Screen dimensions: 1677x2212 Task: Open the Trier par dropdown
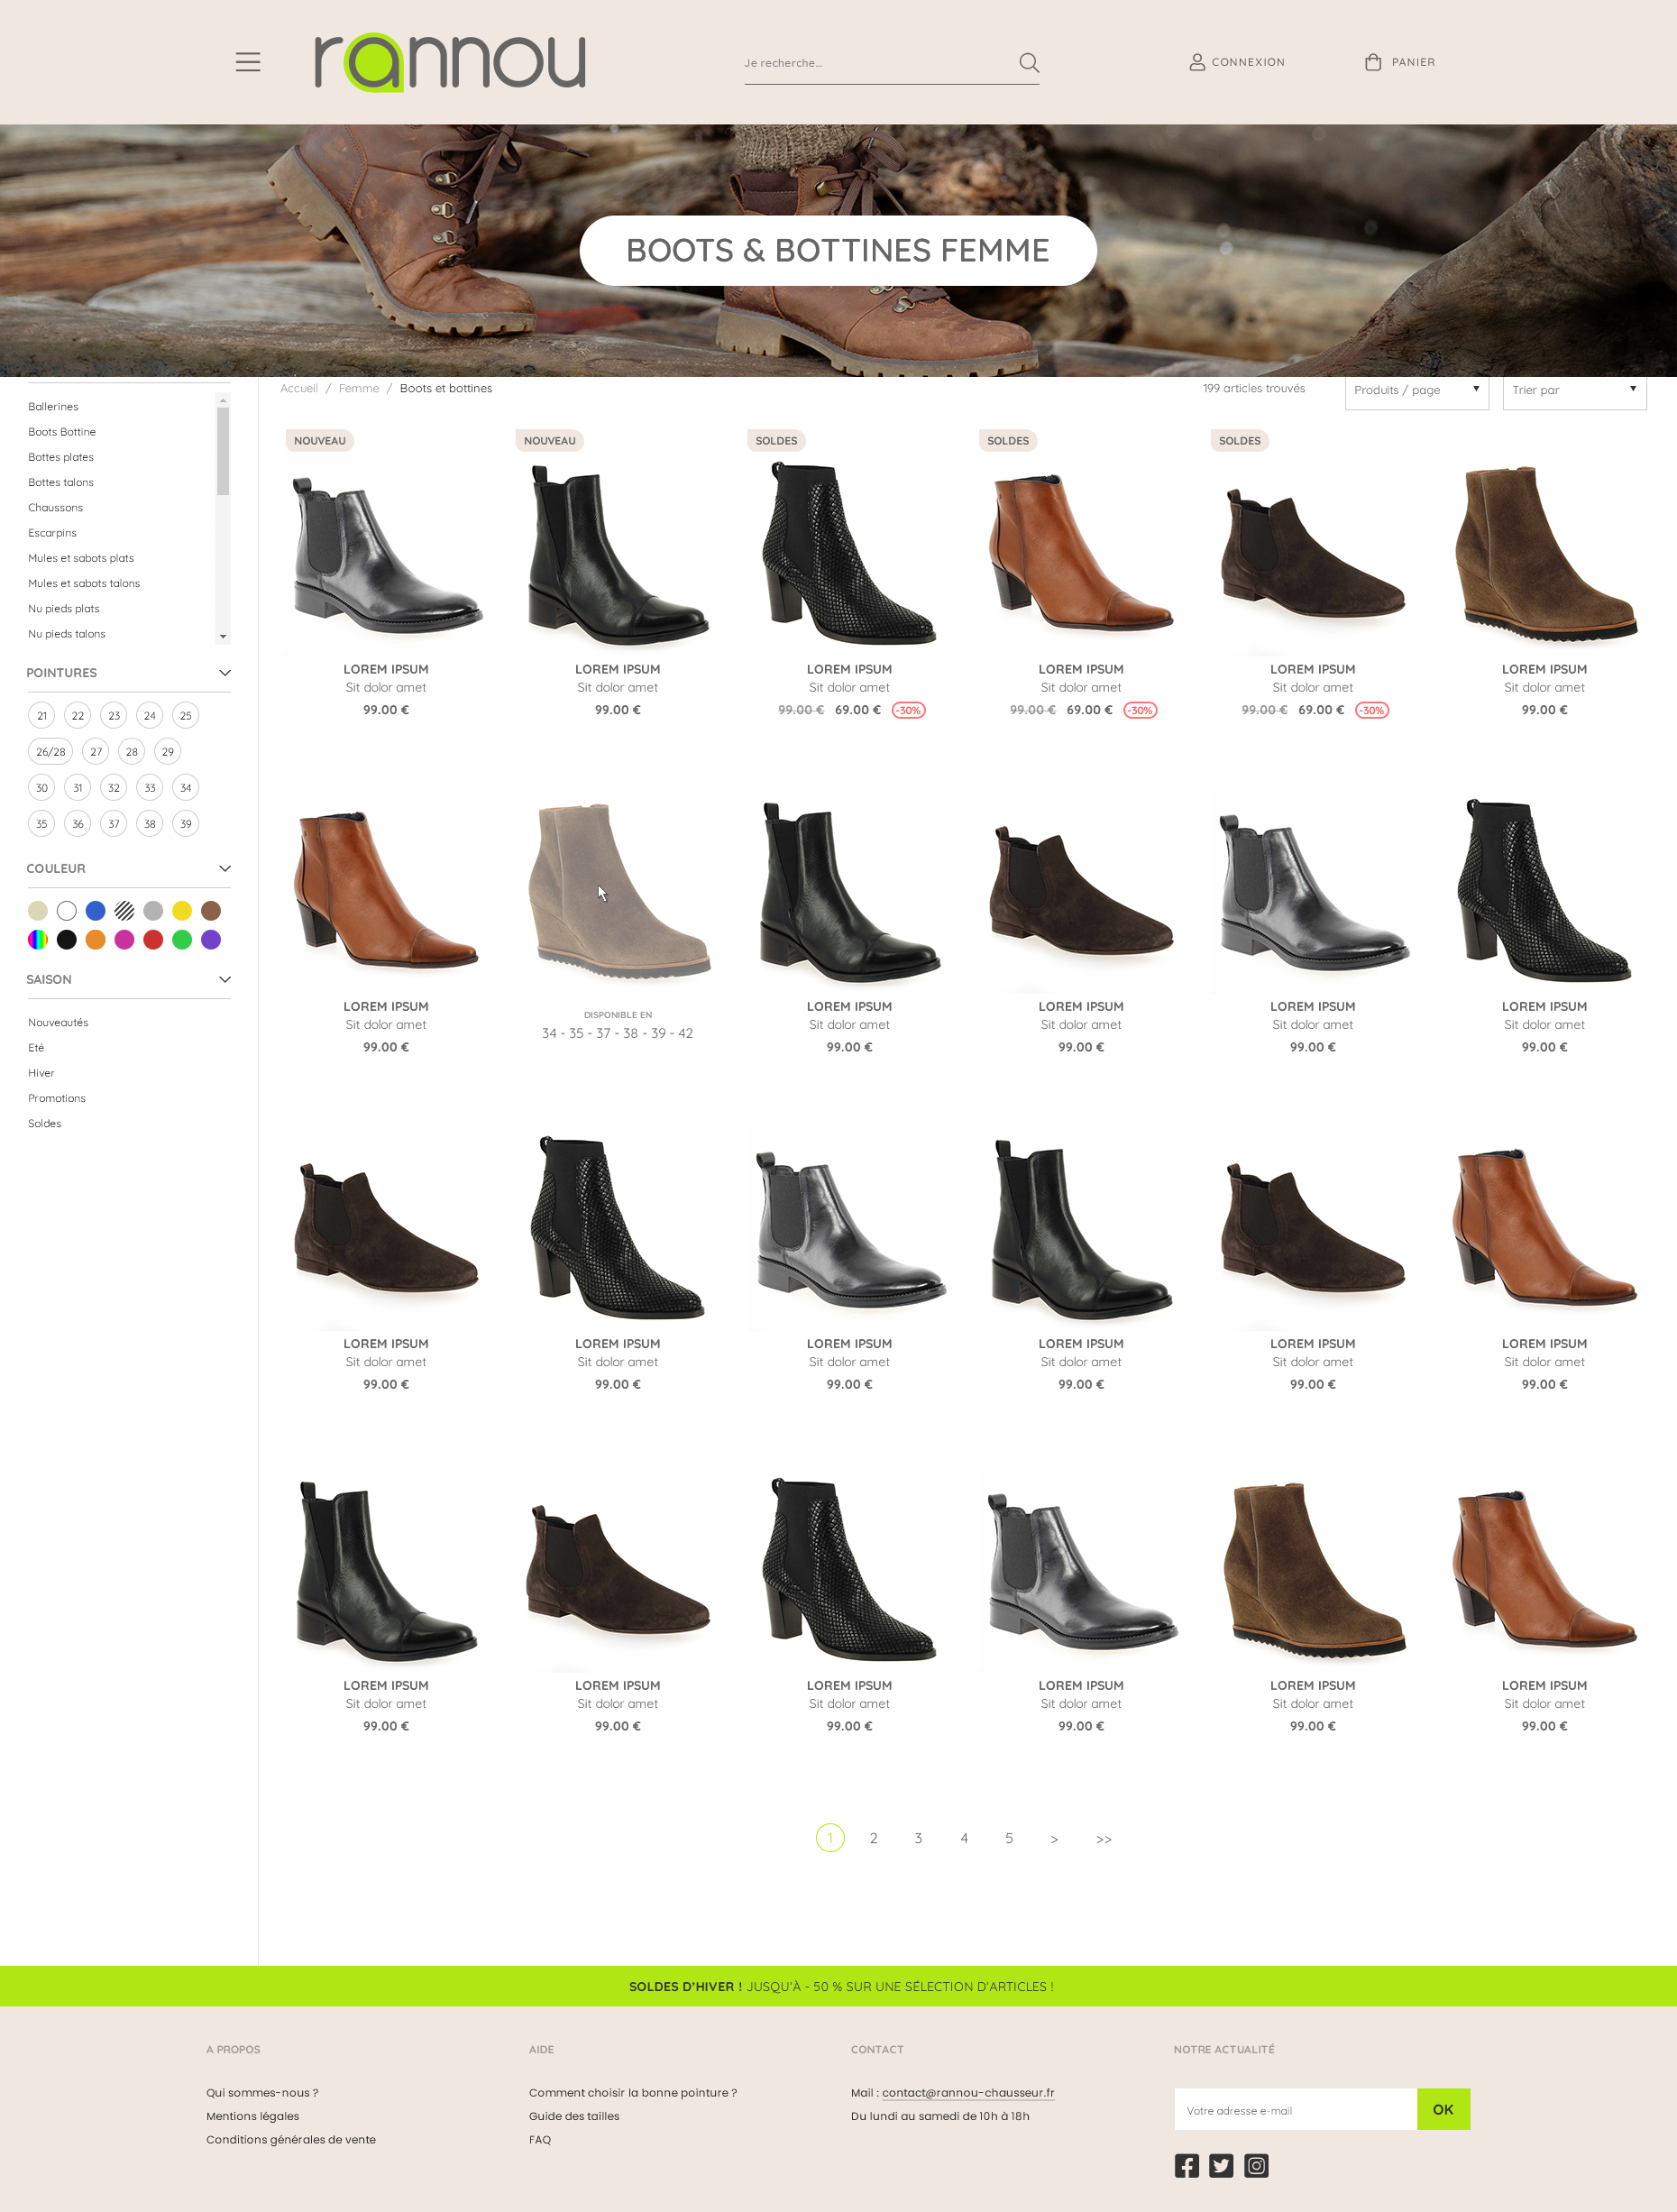tap(1573, 391)
